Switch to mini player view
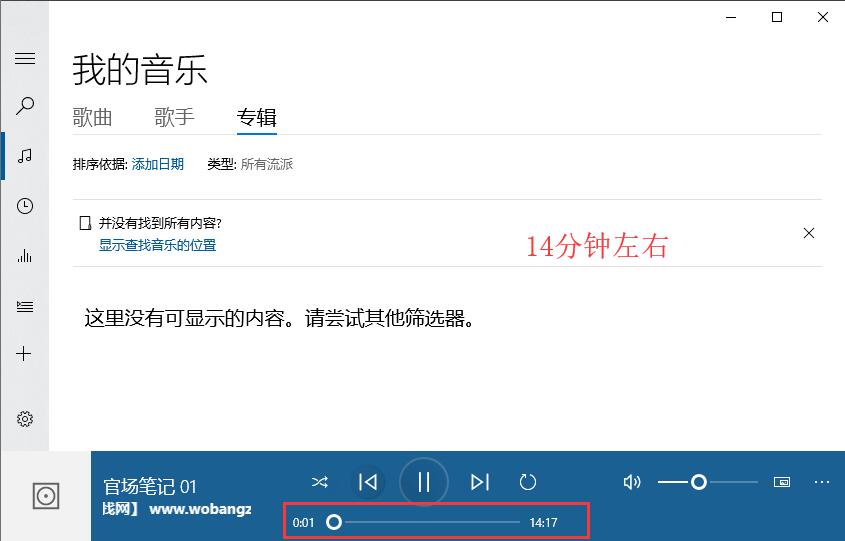 [x=782, y=482]
